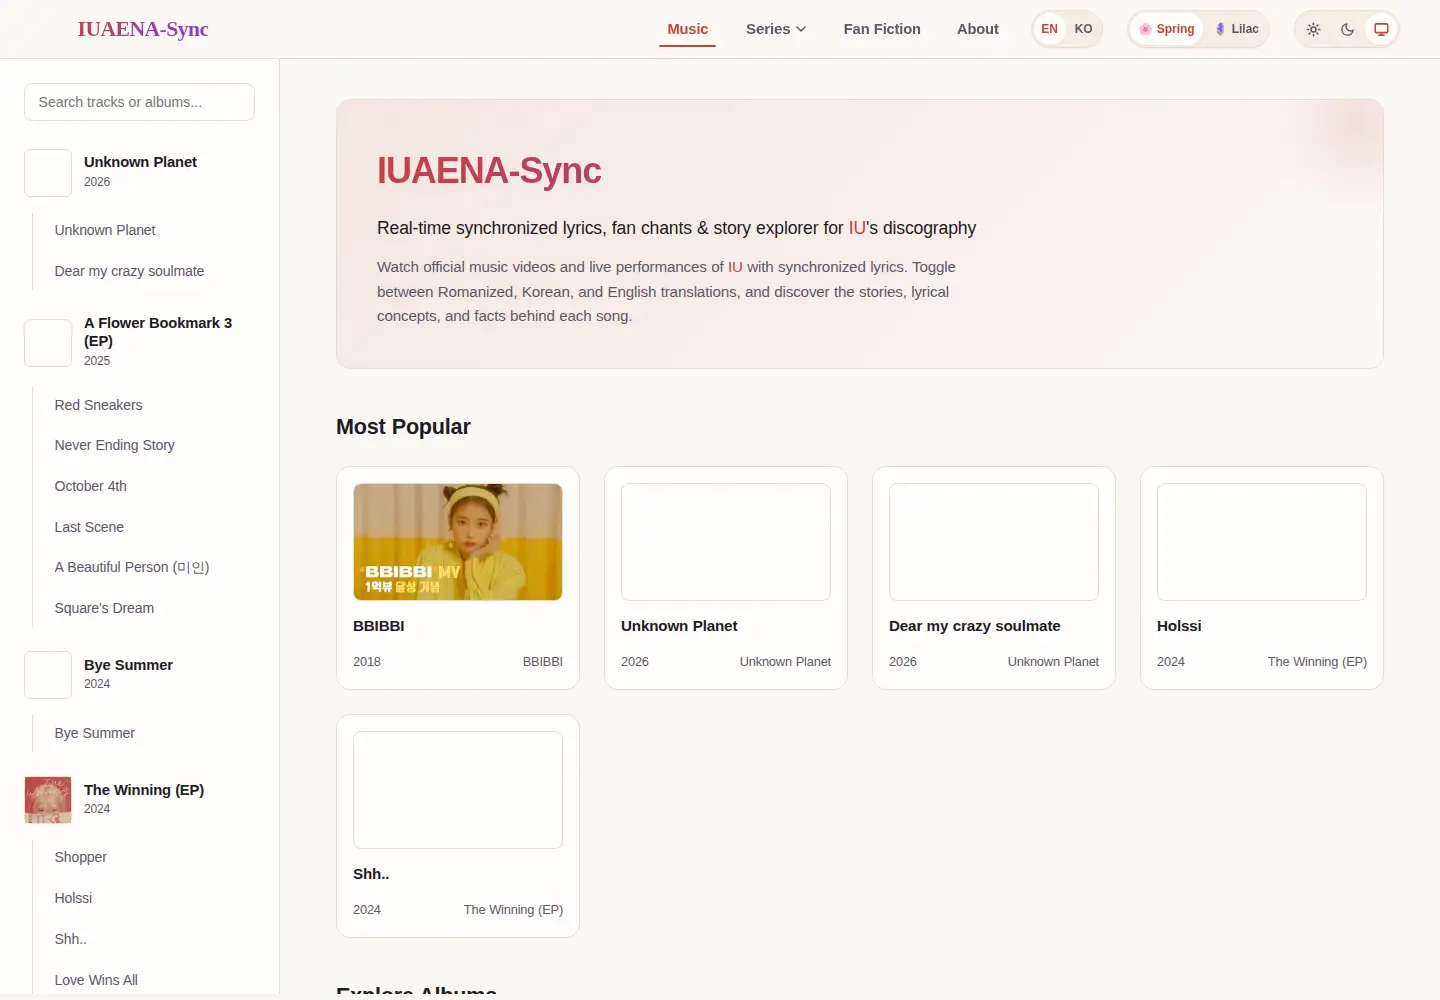Viewport: 1440px width, 1000px height.
Task: Click the IUAENA-Sync logo link
Action: [x=143, y=29]
